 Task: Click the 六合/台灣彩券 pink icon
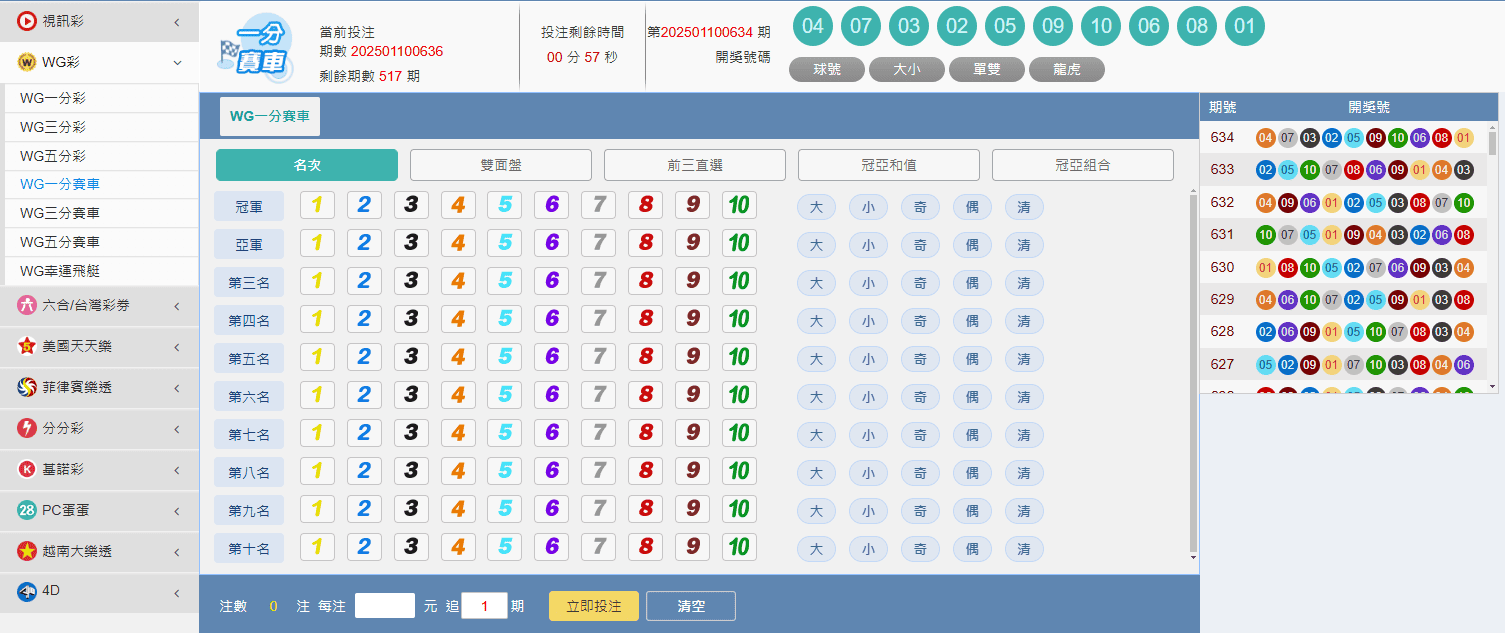27,306
